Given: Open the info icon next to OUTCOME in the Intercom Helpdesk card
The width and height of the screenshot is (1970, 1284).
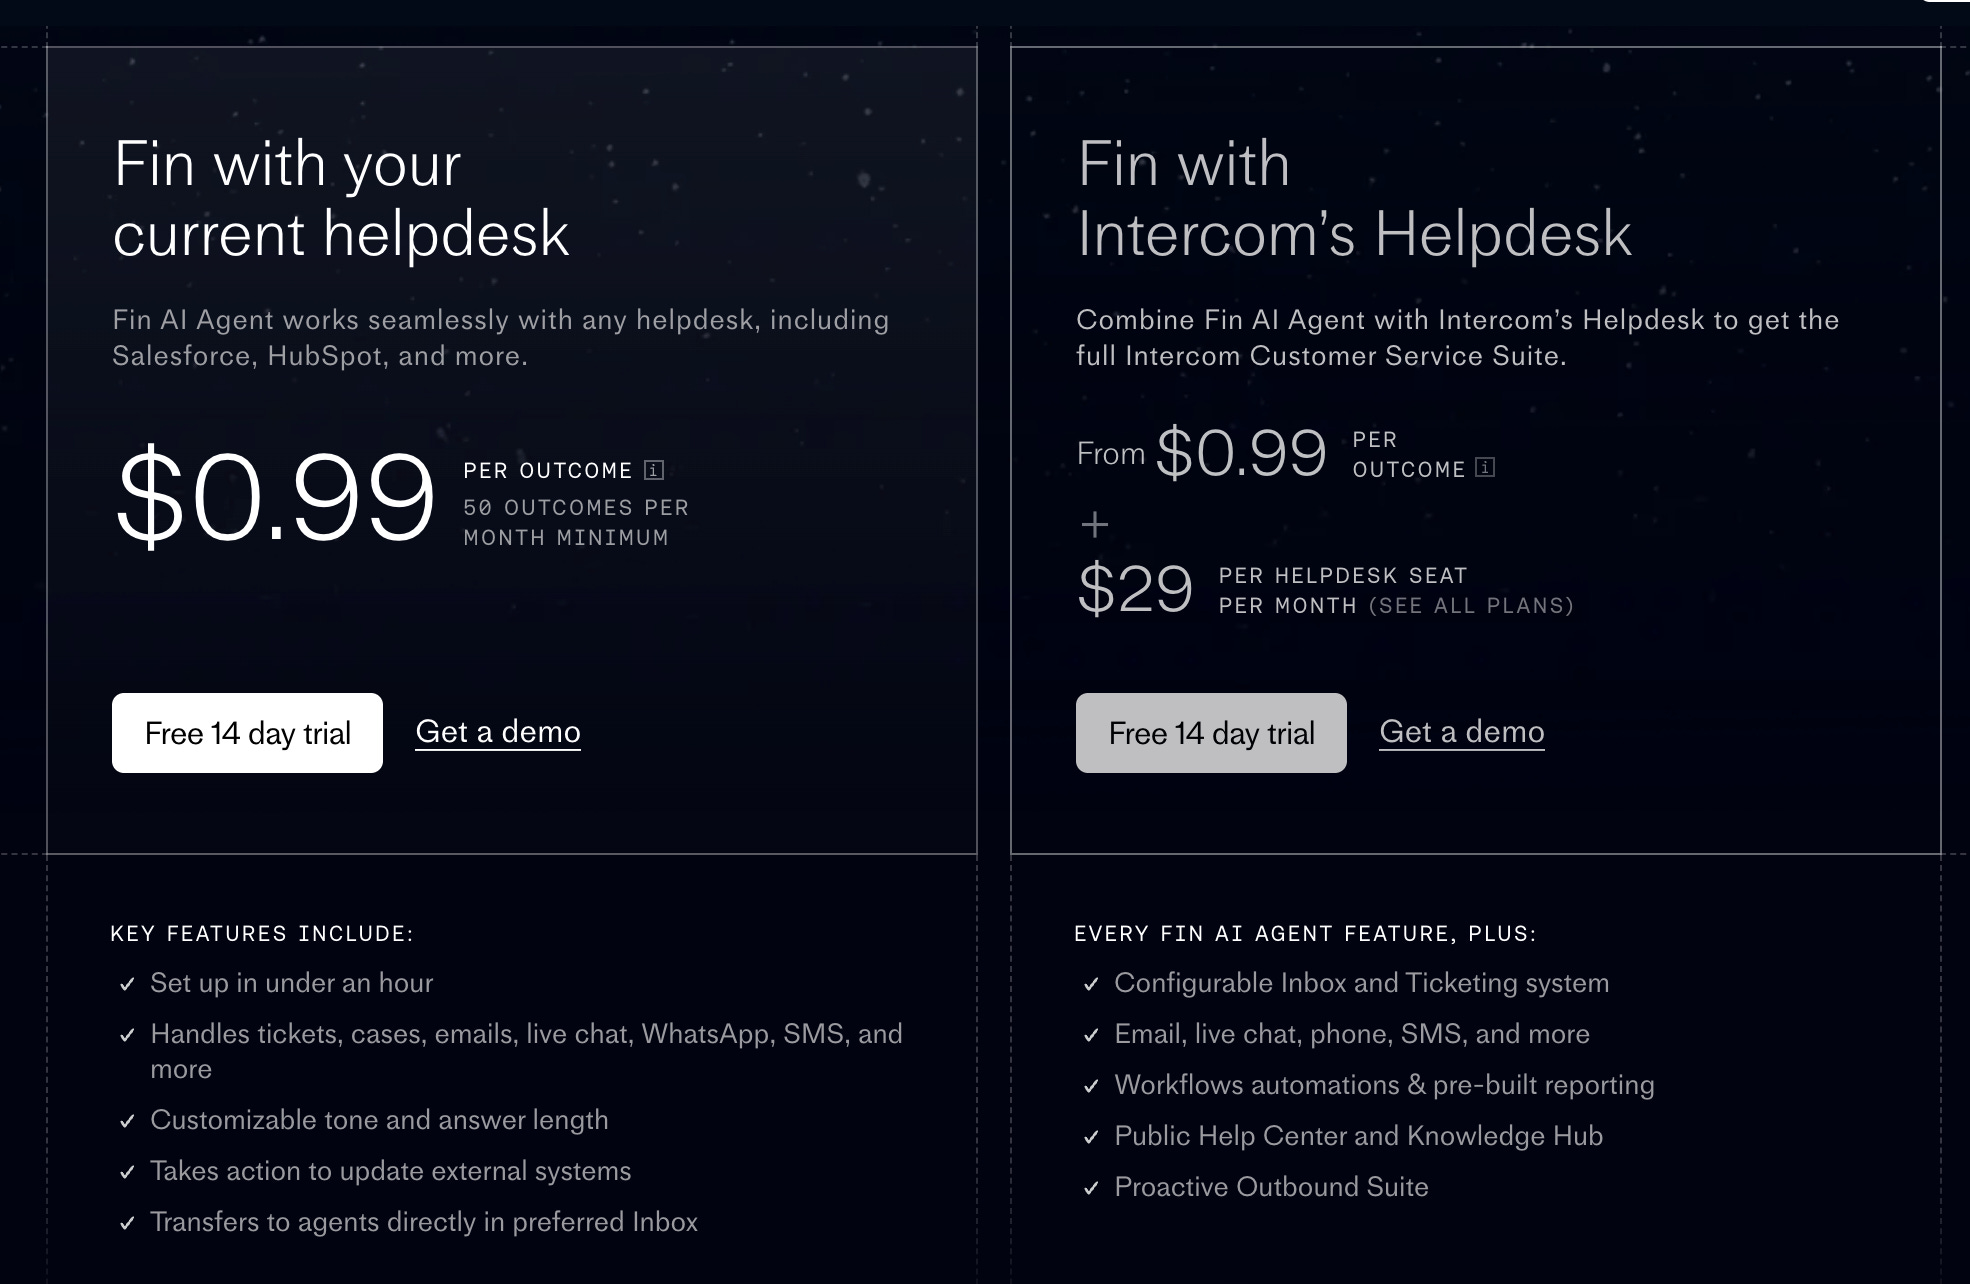Looking at the screenshot, I should tap(1485, 468).
